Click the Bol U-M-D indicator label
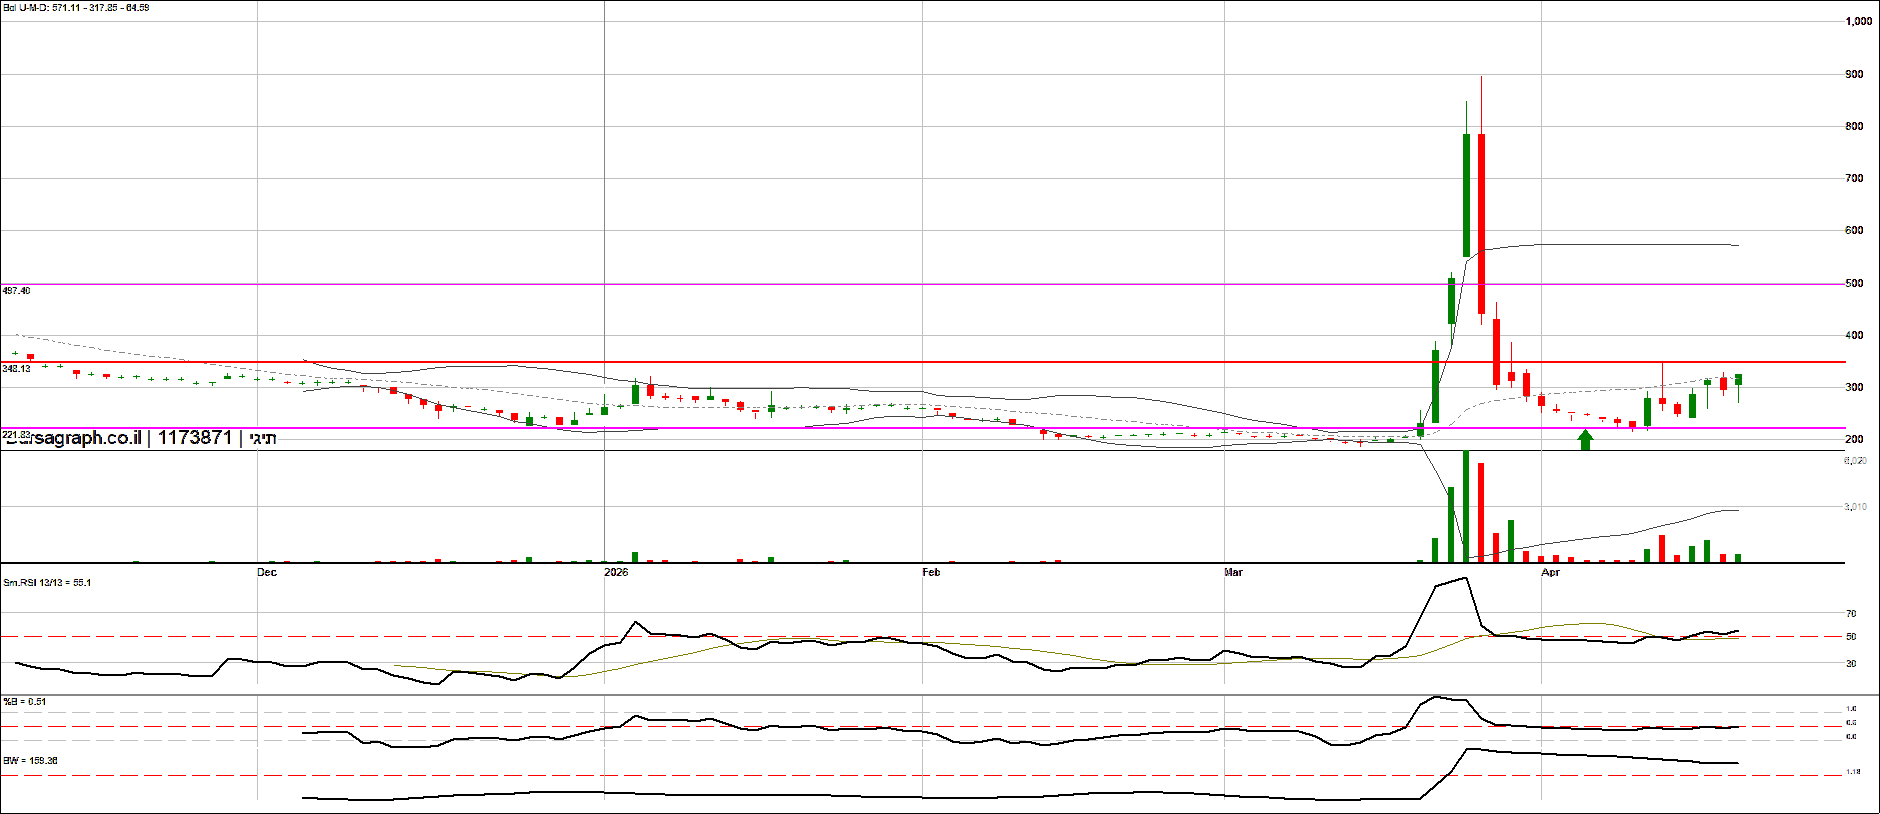Image resolution: width=1880 pixels, height=814 pixels. click(x=76, y=8)
